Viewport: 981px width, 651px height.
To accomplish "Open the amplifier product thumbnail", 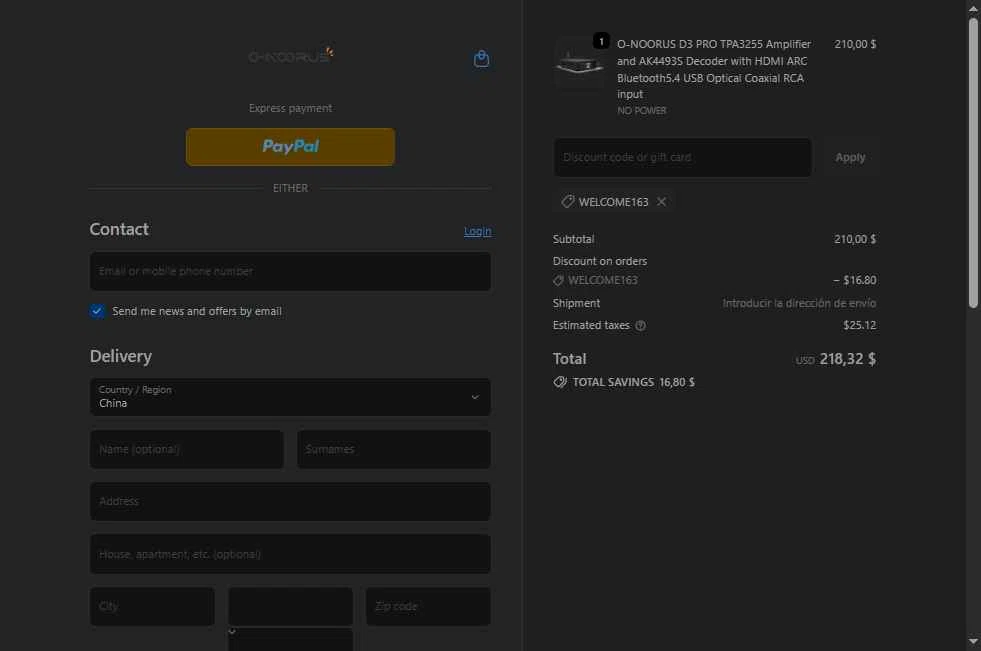I will click(579, 64).
